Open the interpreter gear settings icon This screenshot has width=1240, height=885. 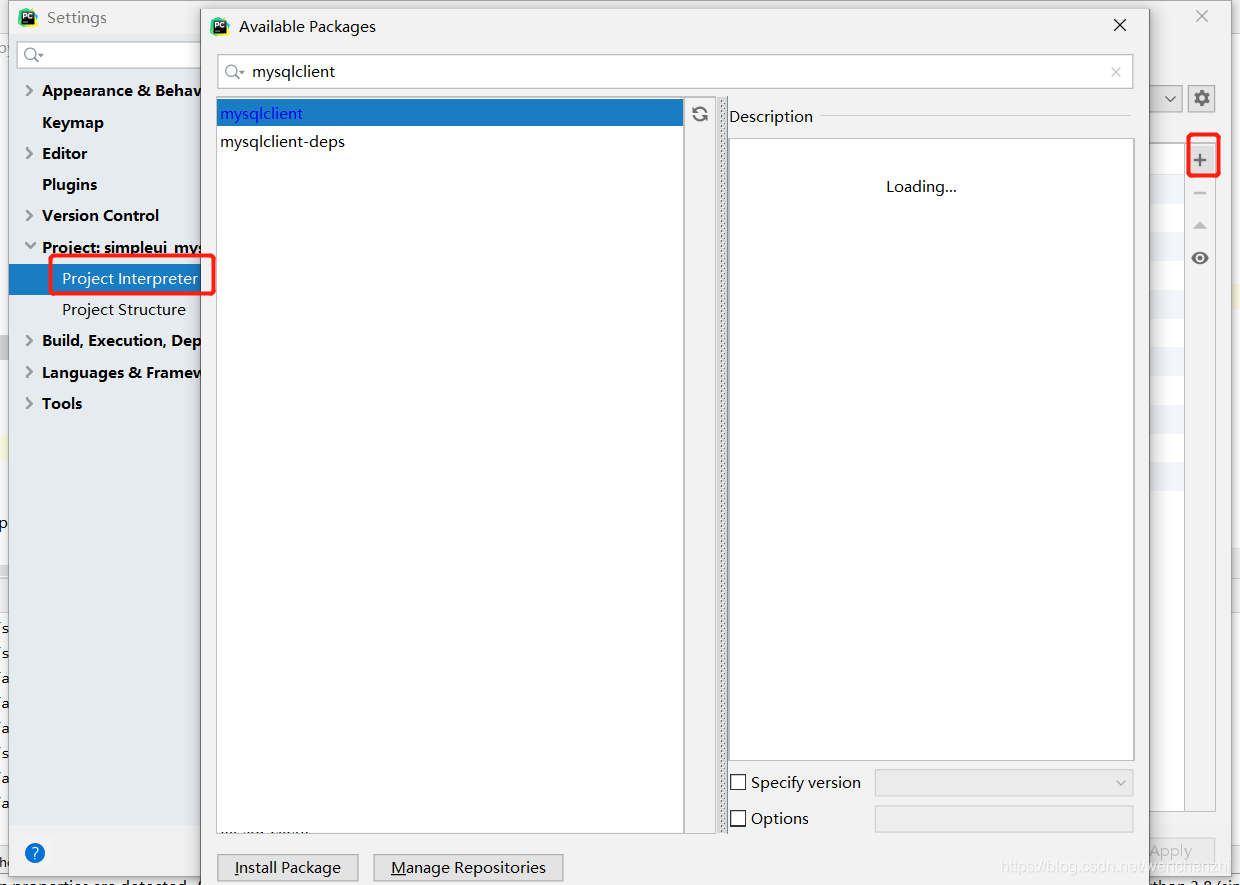(1202, 98)
